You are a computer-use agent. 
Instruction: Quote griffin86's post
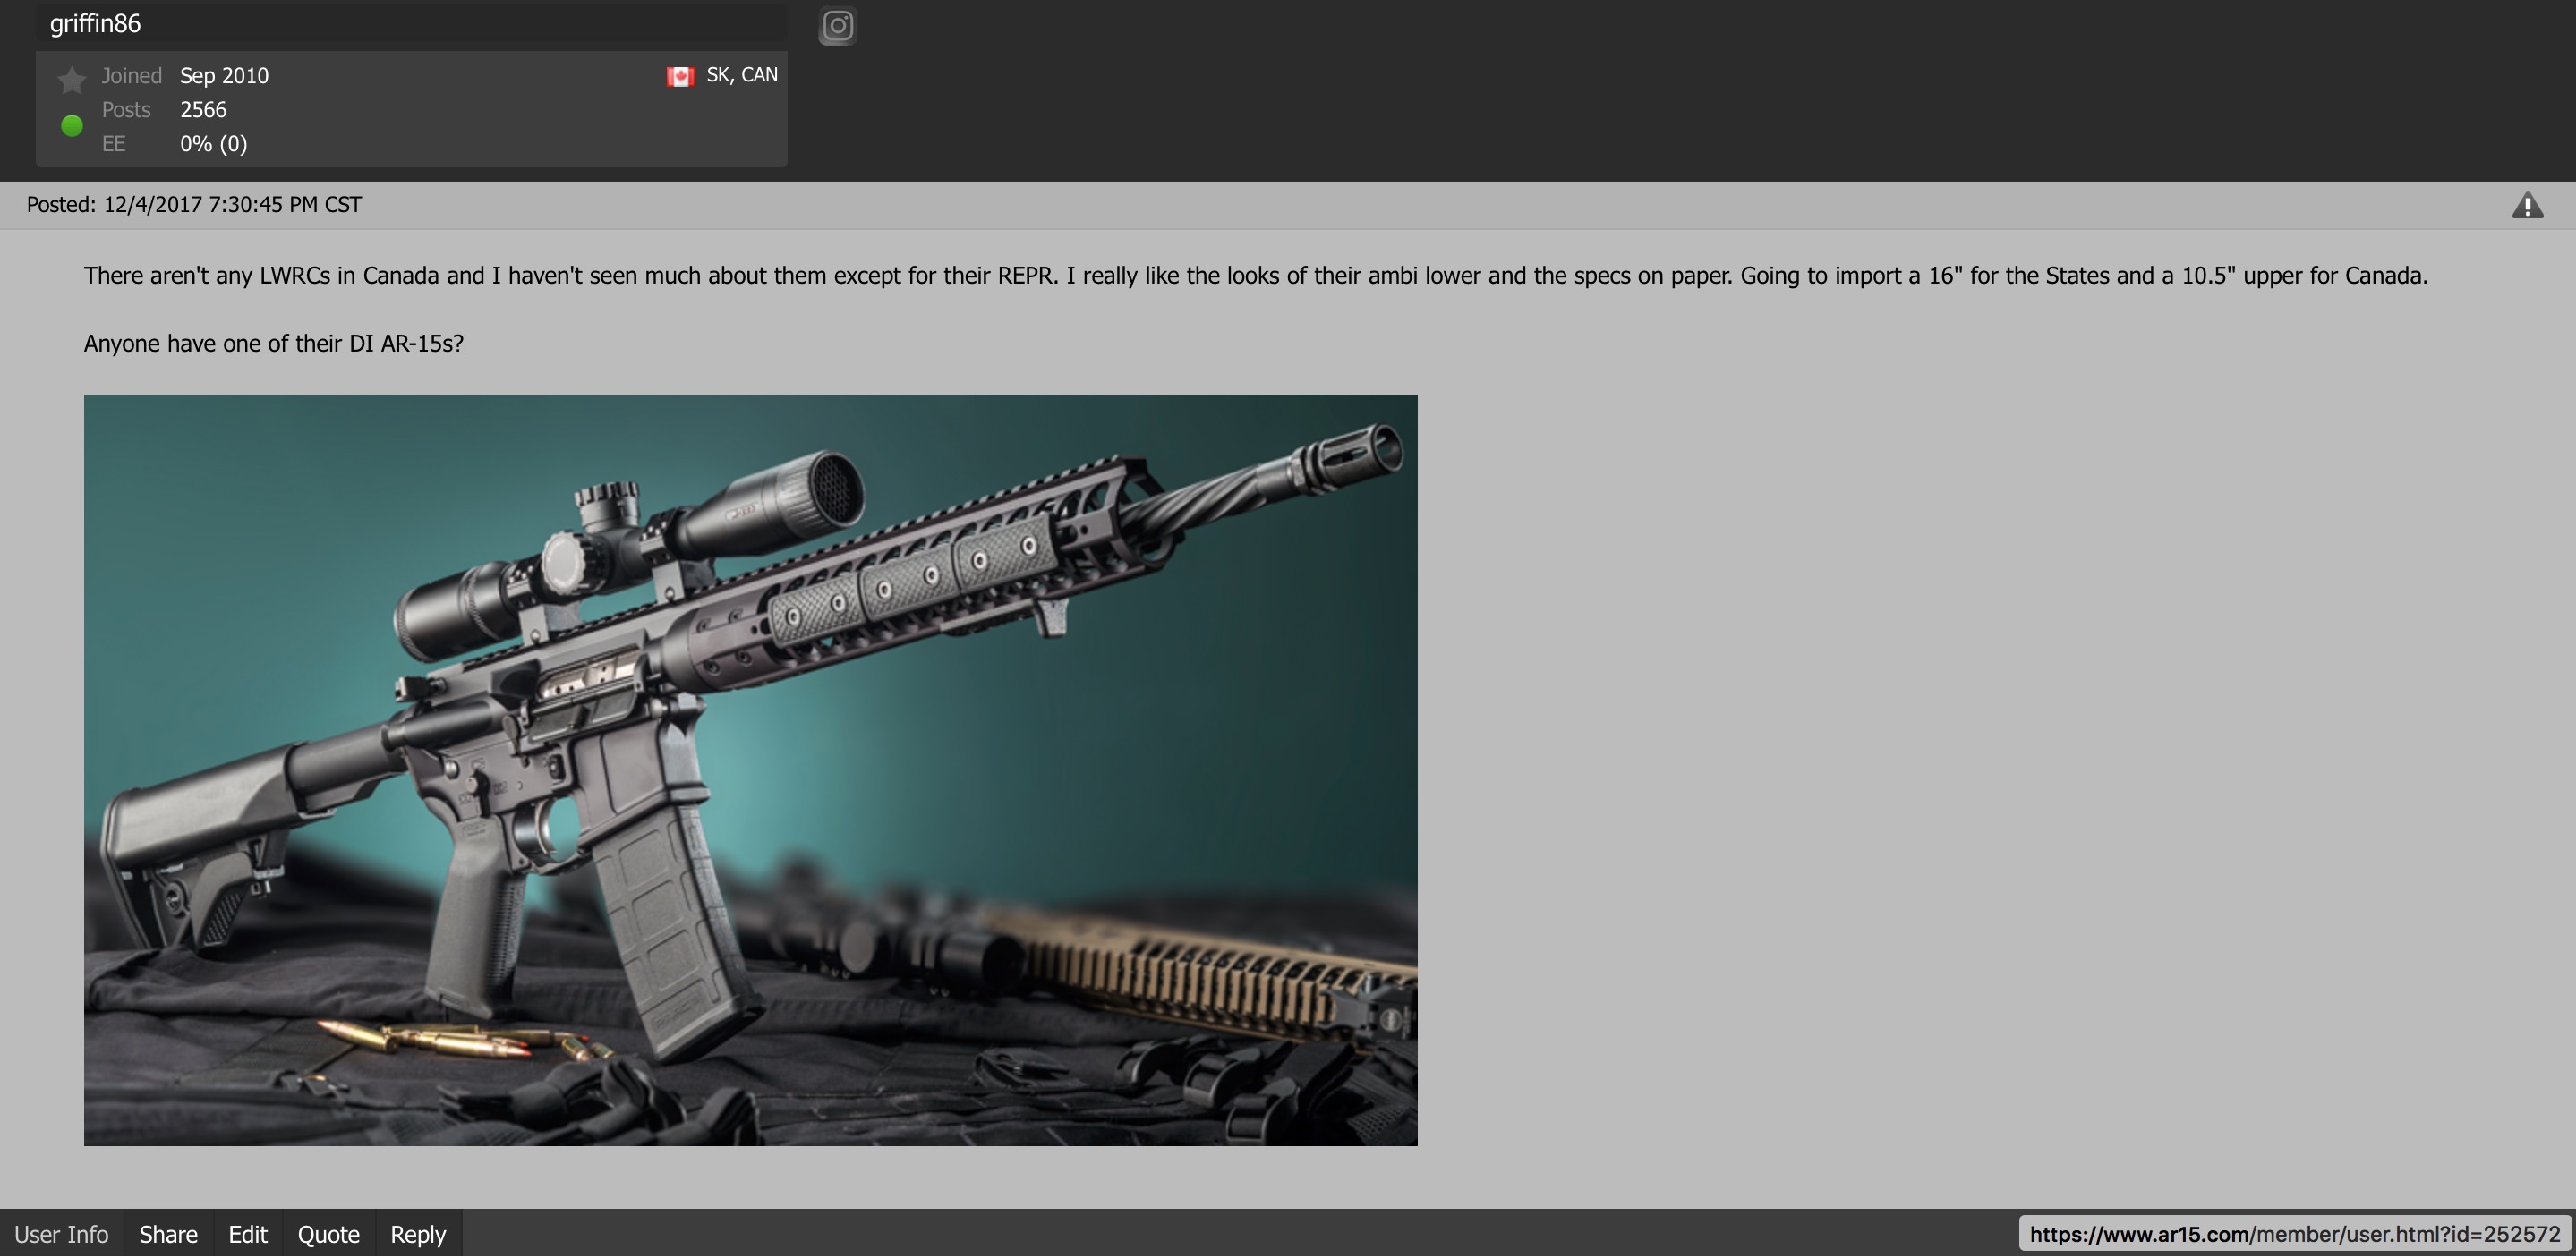pyautogui.click(x=328, y=1234)
